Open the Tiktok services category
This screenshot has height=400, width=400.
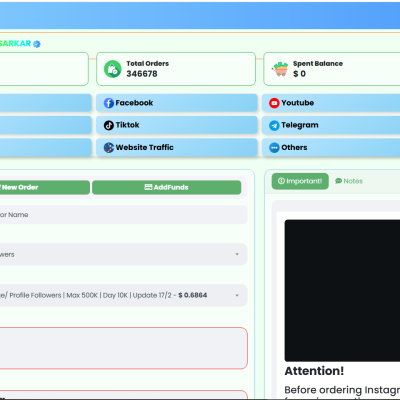177,125
